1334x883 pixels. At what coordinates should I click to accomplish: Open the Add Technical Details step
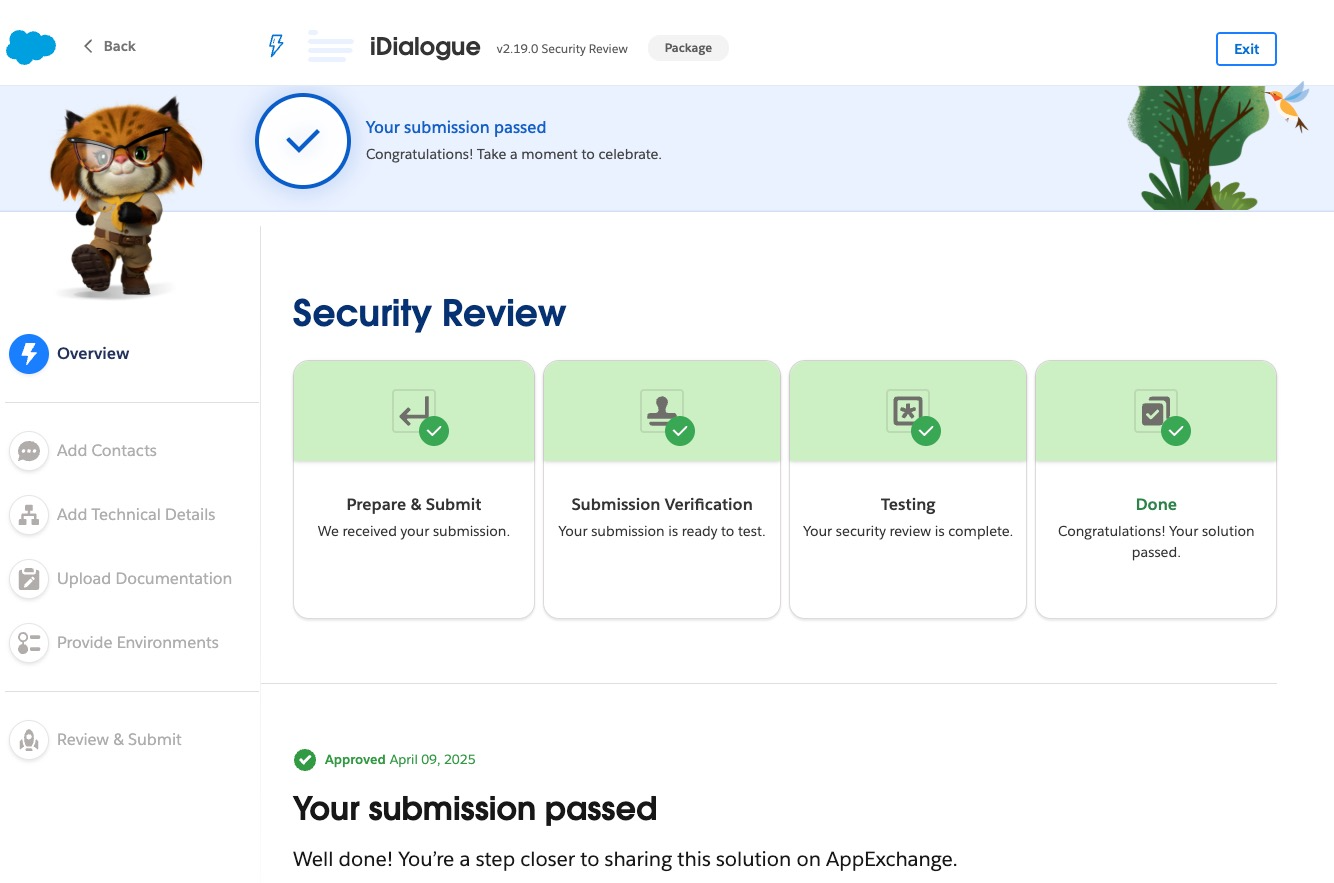112,515
